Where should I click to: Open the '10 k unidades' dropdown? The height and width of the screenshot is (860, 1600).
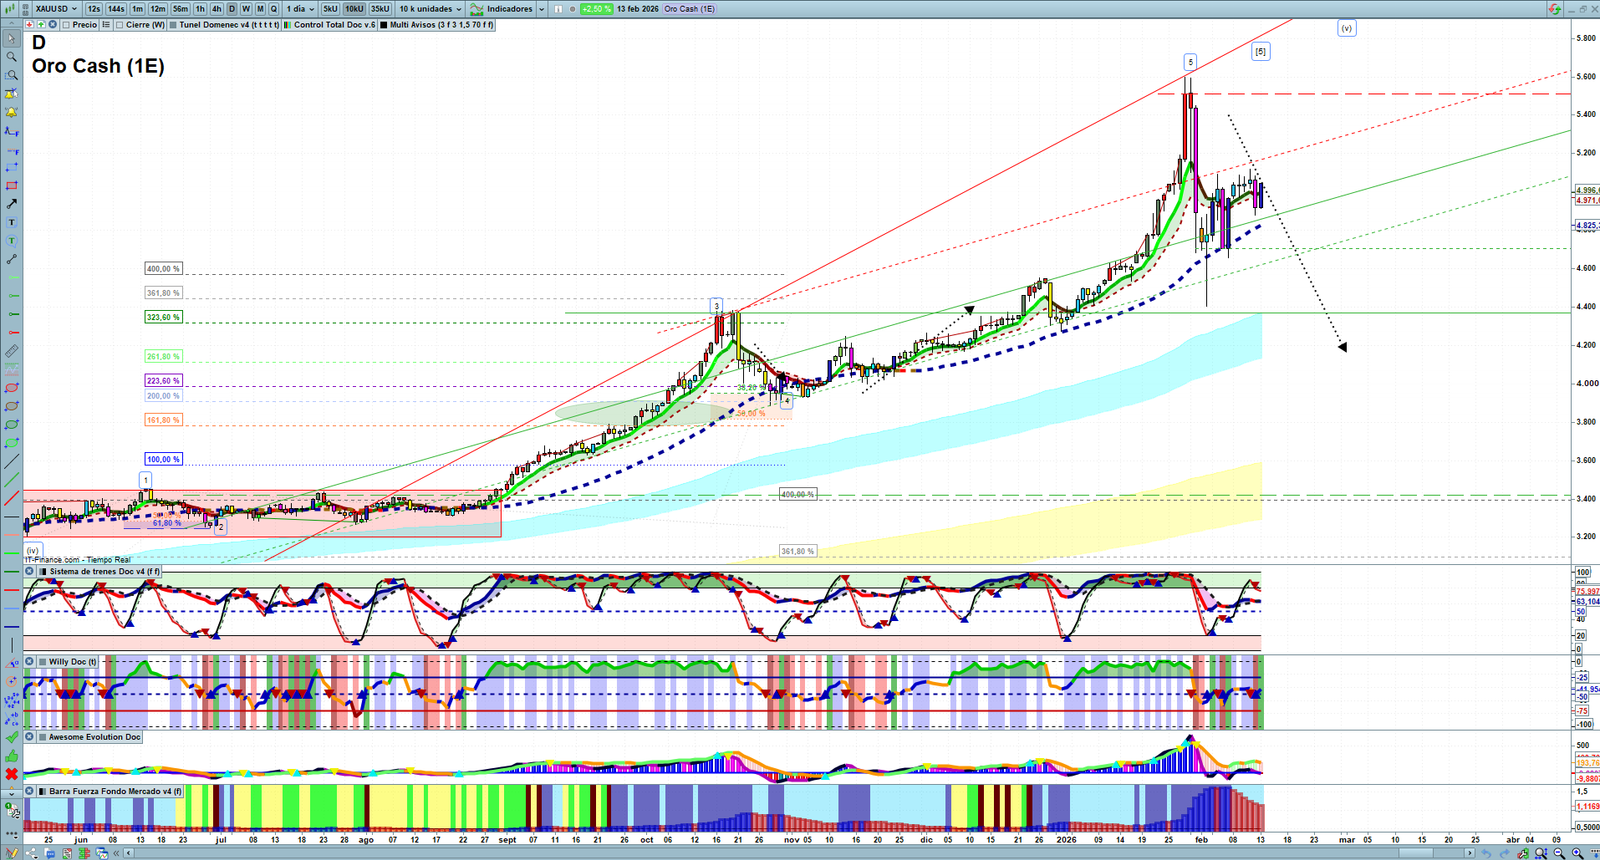pyautogui.click(x=431, y=9)
